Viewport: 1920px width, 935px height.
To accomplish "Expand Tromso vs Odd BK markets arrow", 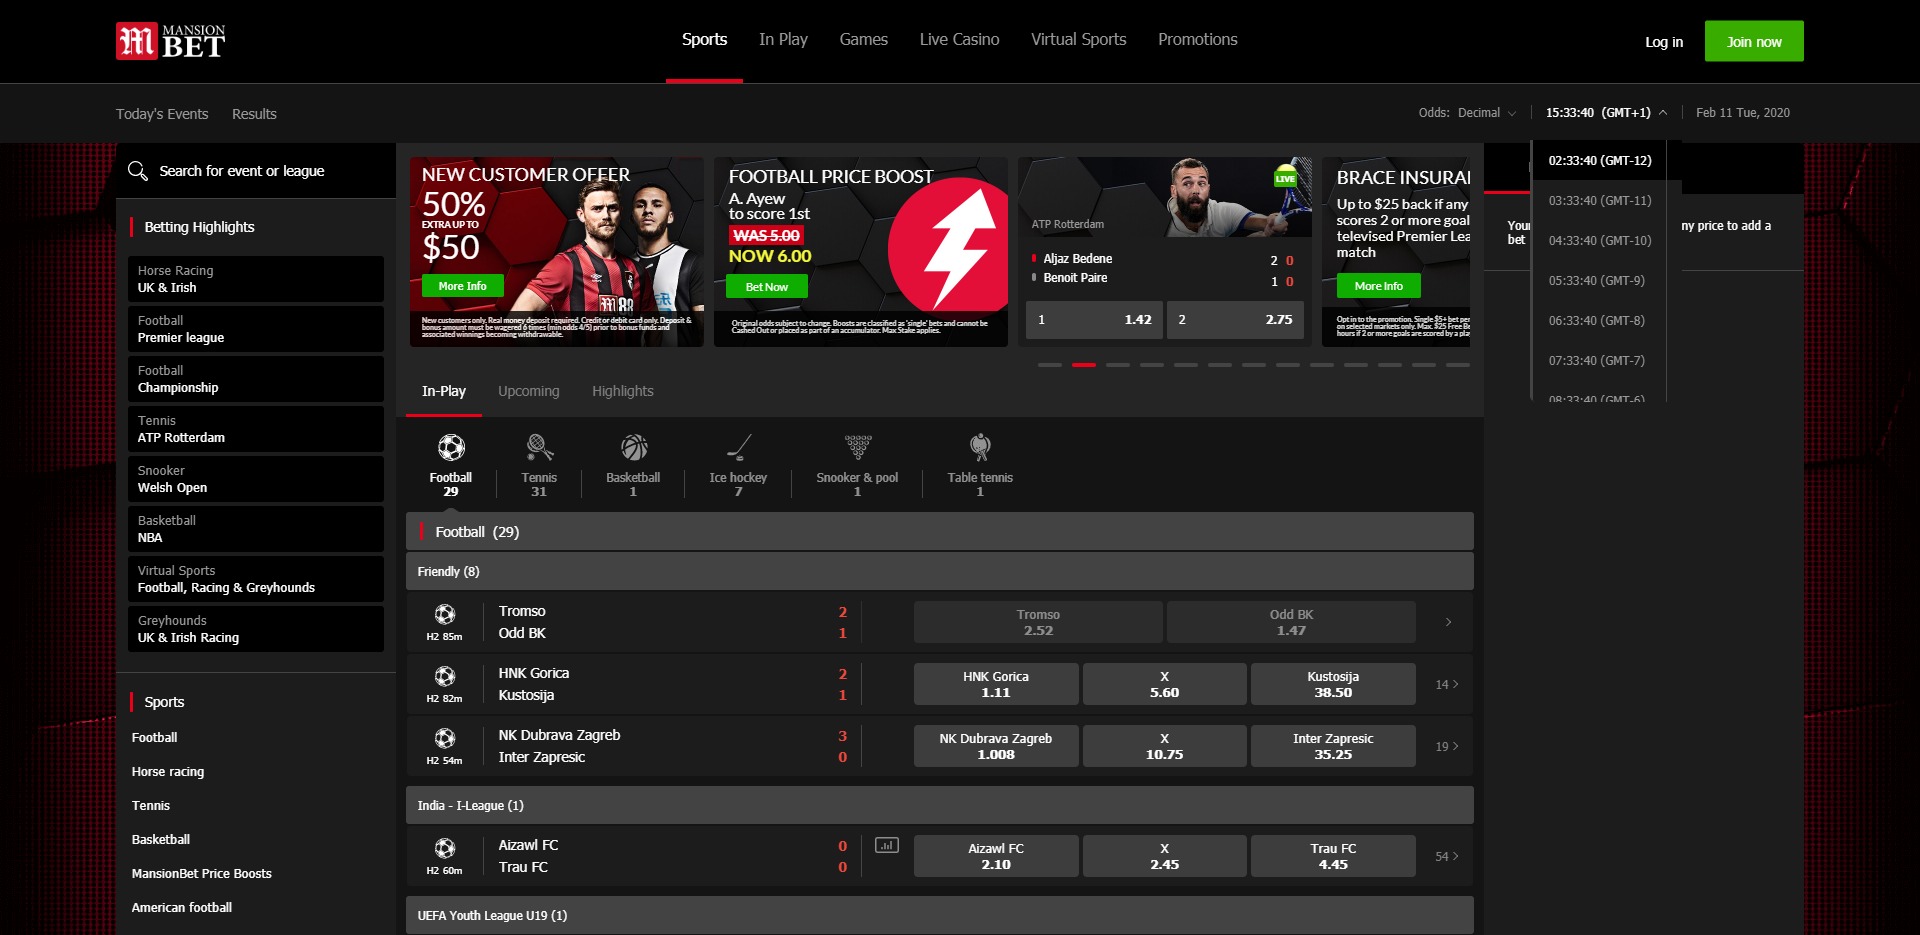I will pyautogui.click(x=1448, y=622).
